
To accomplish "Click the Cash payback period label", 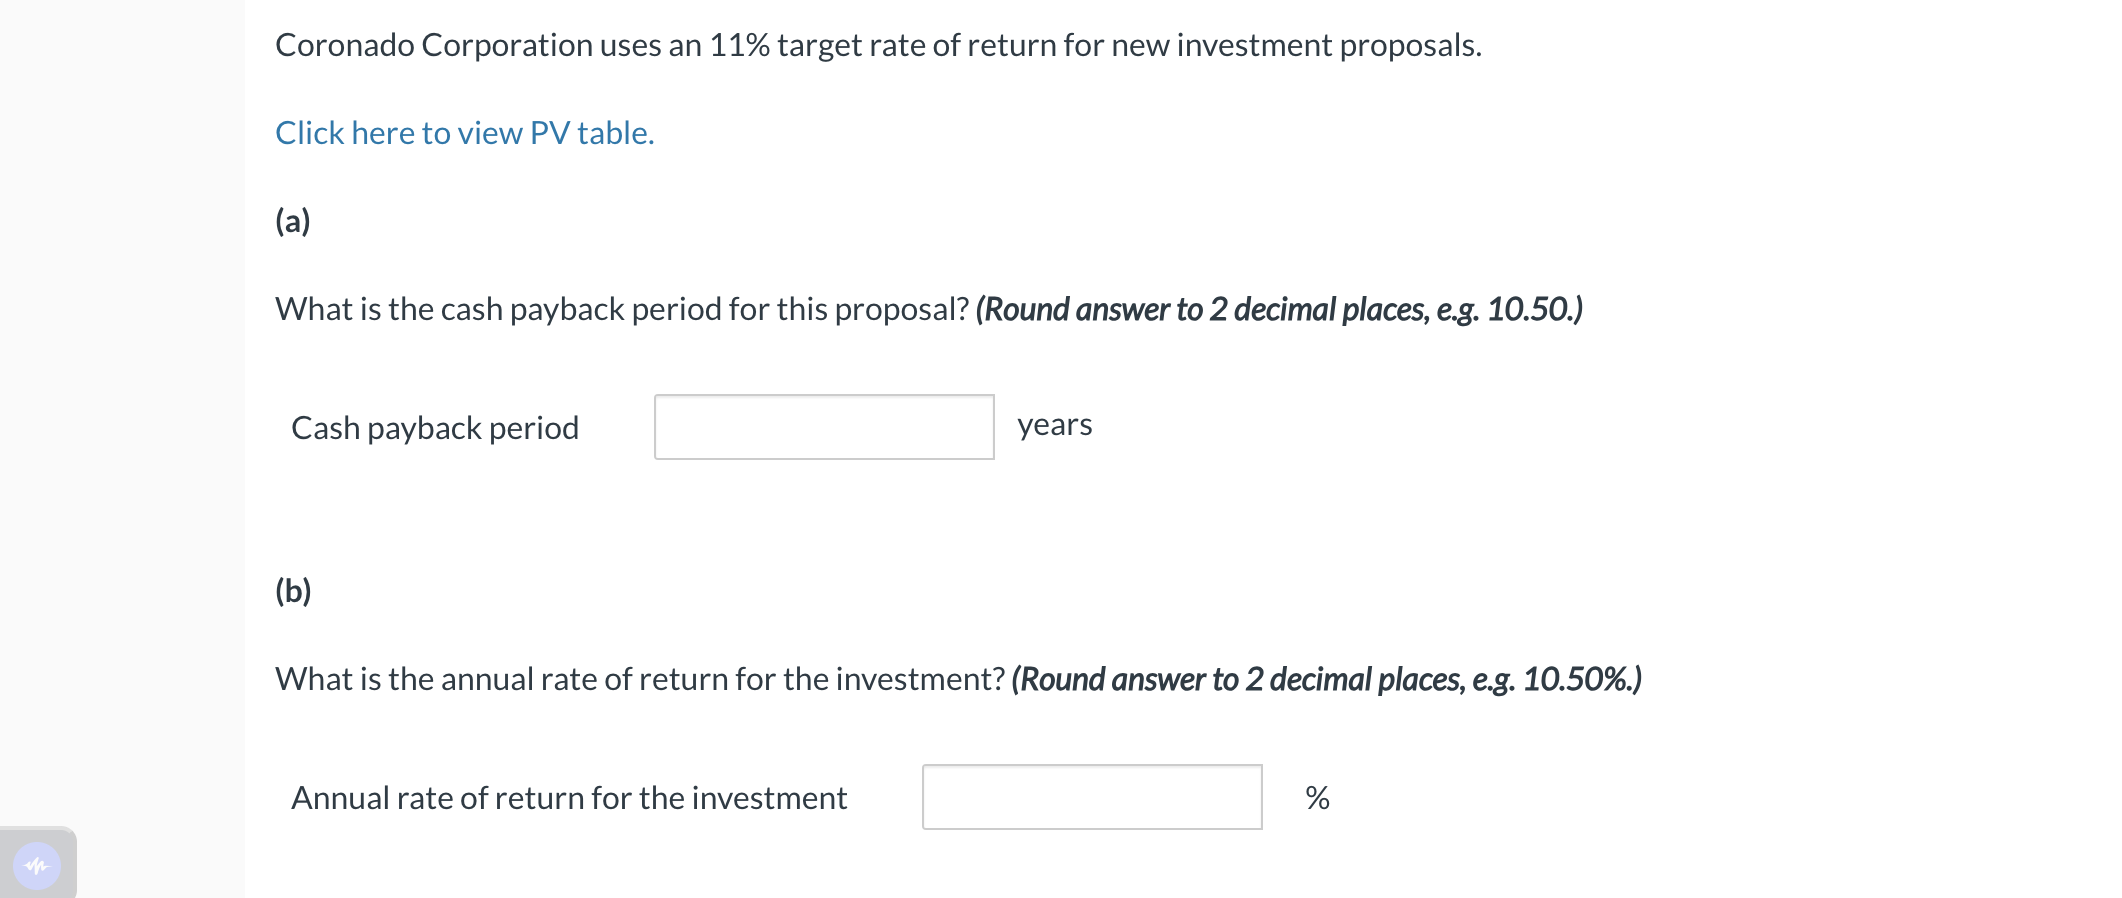I will 434,427.
